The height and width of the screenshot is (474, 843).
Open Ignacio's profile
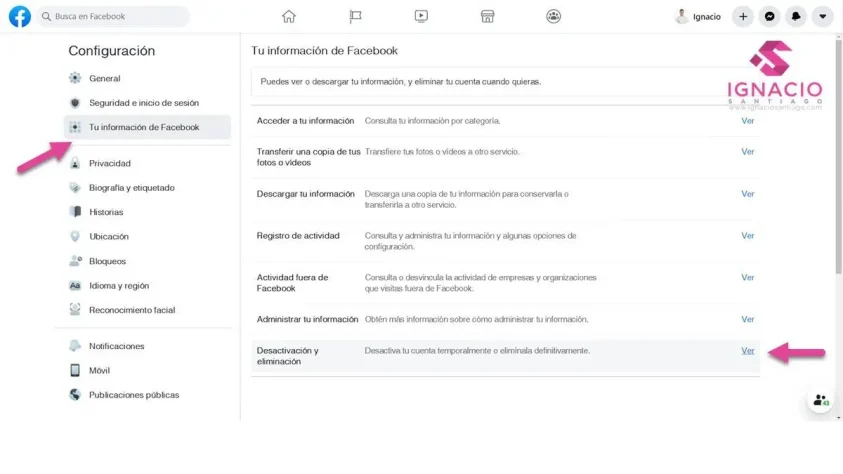(698, 17)
